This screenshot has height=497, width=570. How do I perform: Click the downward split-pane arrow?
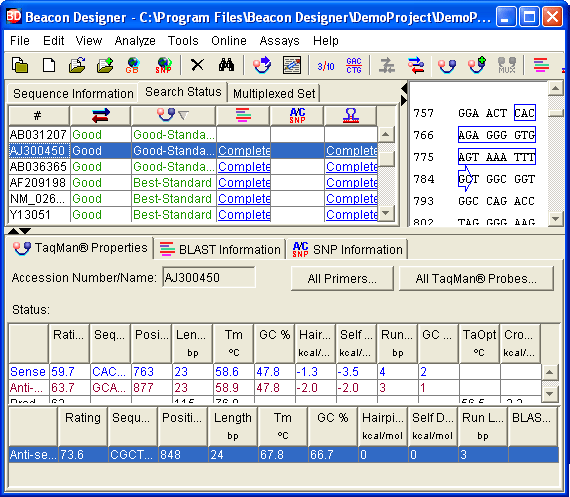click(x=25, y=231)
